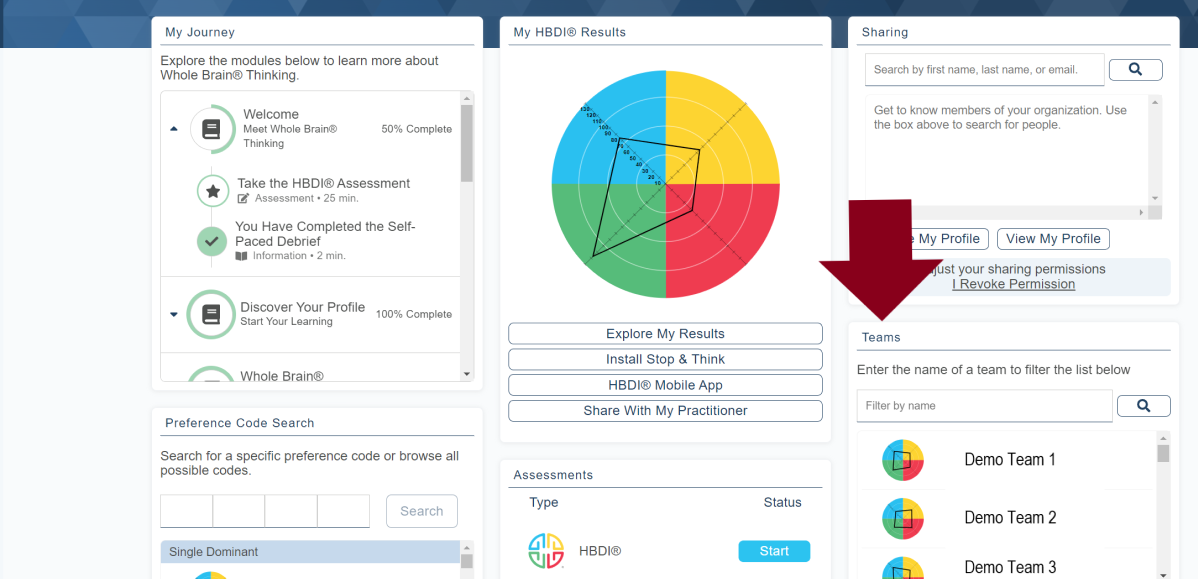Click the HBDI assessment logo icon
The height and width of the screenshot is (579, 1198).
pos(546,551)
